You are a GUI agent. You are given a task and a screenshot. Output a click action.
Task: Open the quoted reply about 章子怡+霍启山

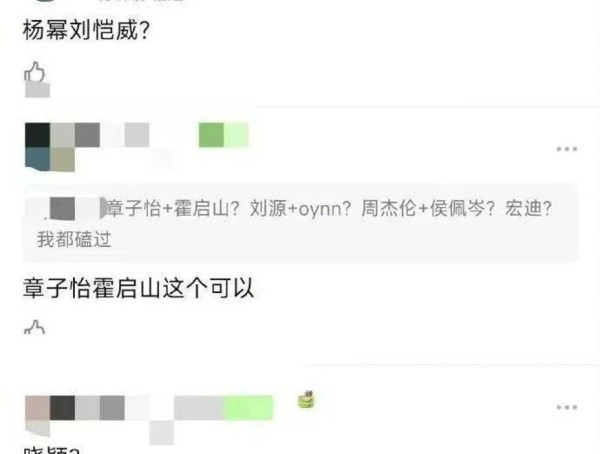click(301, 223)
